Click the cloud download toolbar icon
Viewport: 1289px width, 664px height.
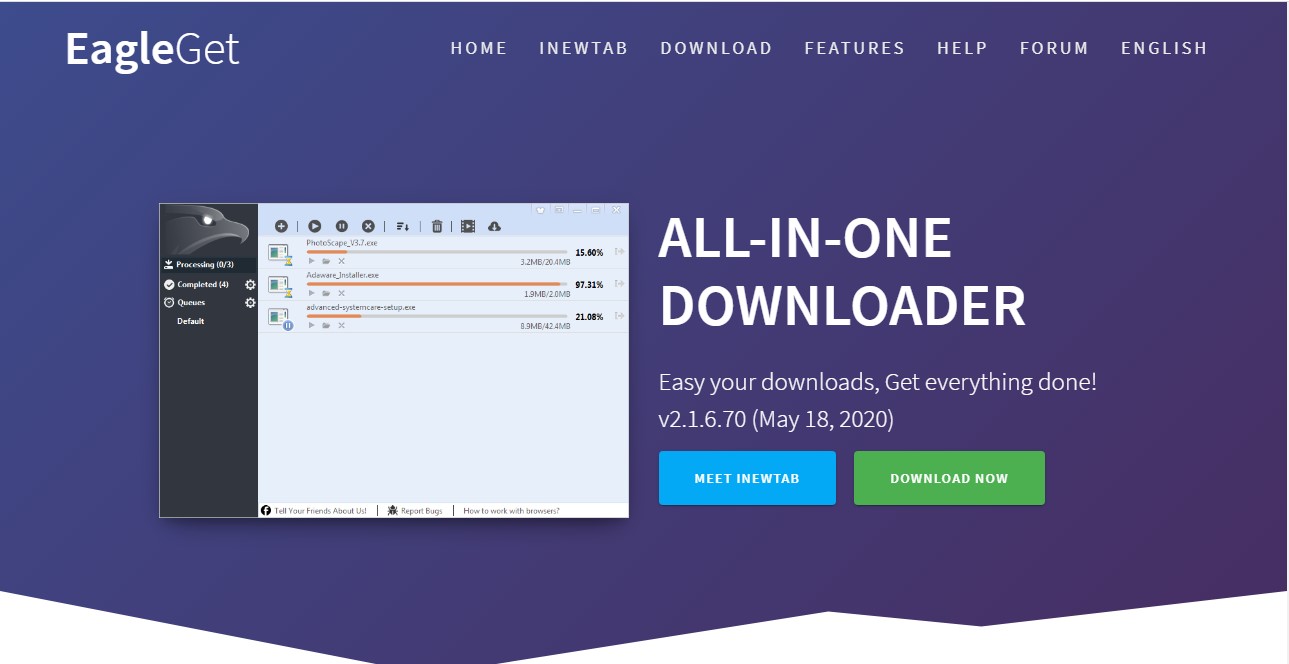[494, 226]
